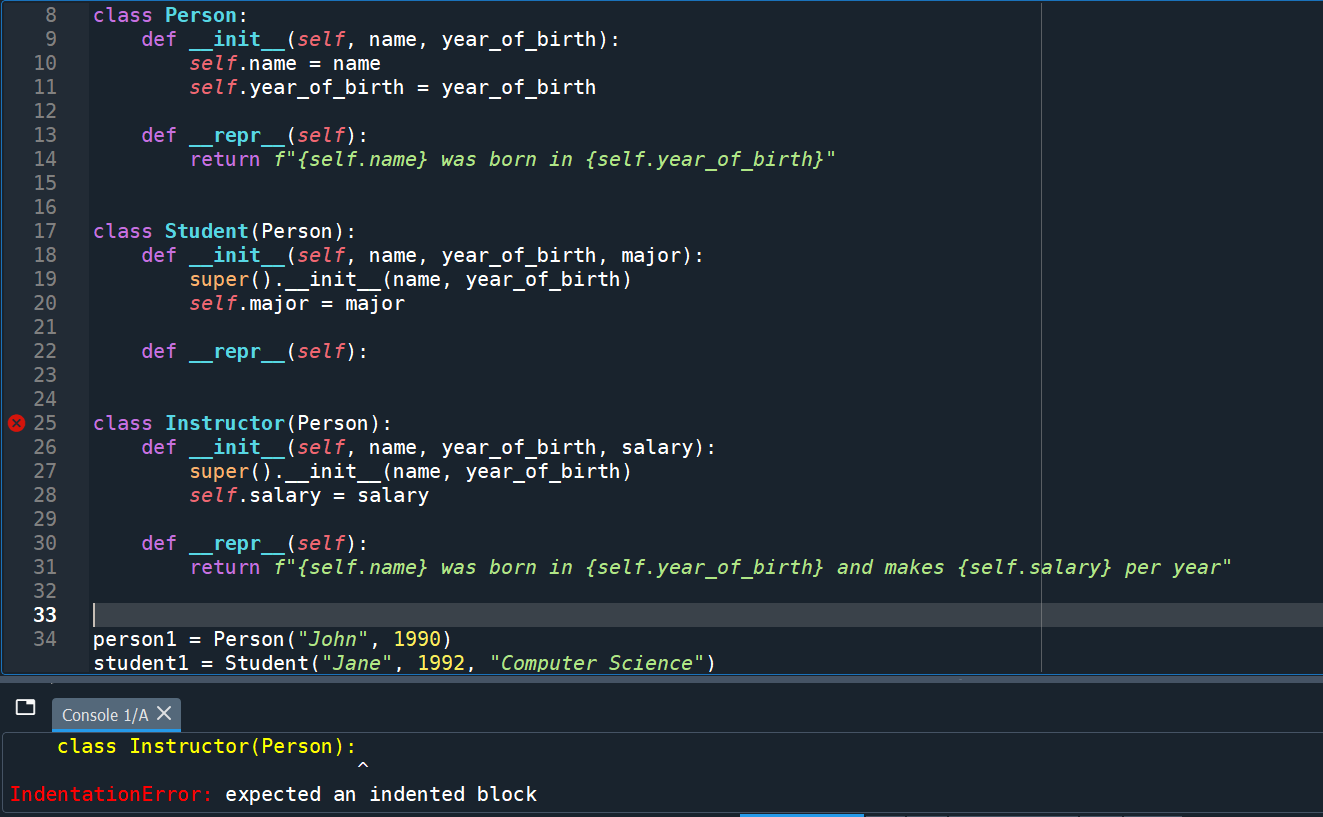Click the Instructor class name on line 25
The image size is (1323, 817).
point(226,423)
